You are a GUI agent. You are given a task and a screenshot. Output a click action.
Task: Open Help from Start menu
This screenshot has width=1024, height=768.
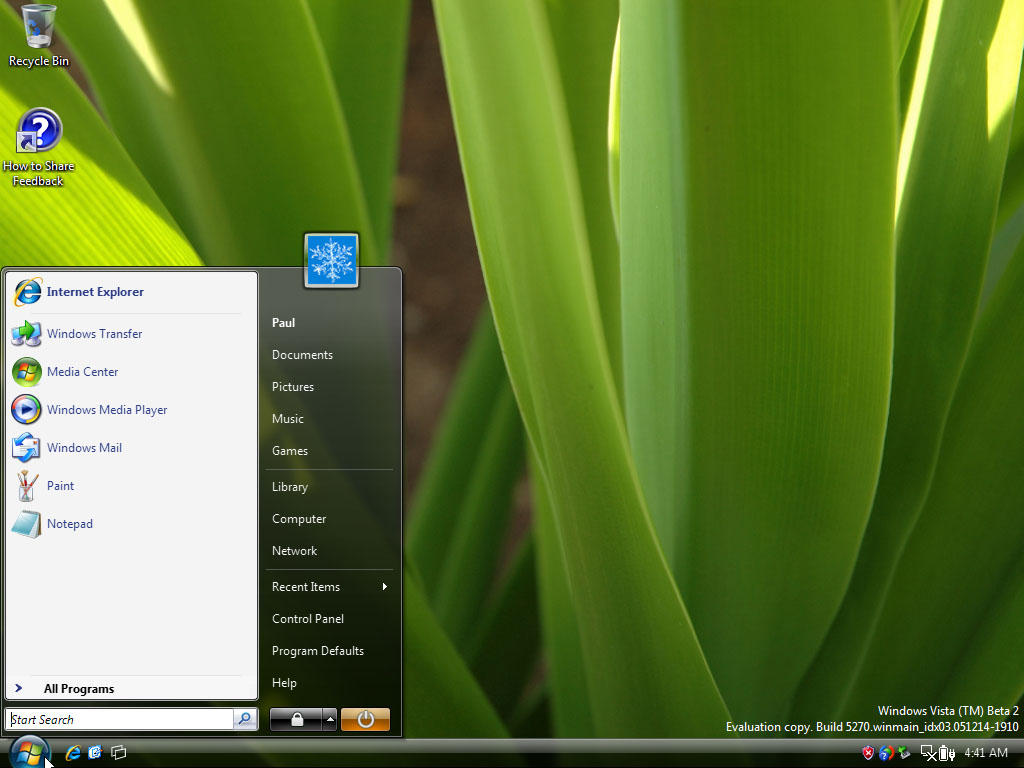(x=284, y=682)
